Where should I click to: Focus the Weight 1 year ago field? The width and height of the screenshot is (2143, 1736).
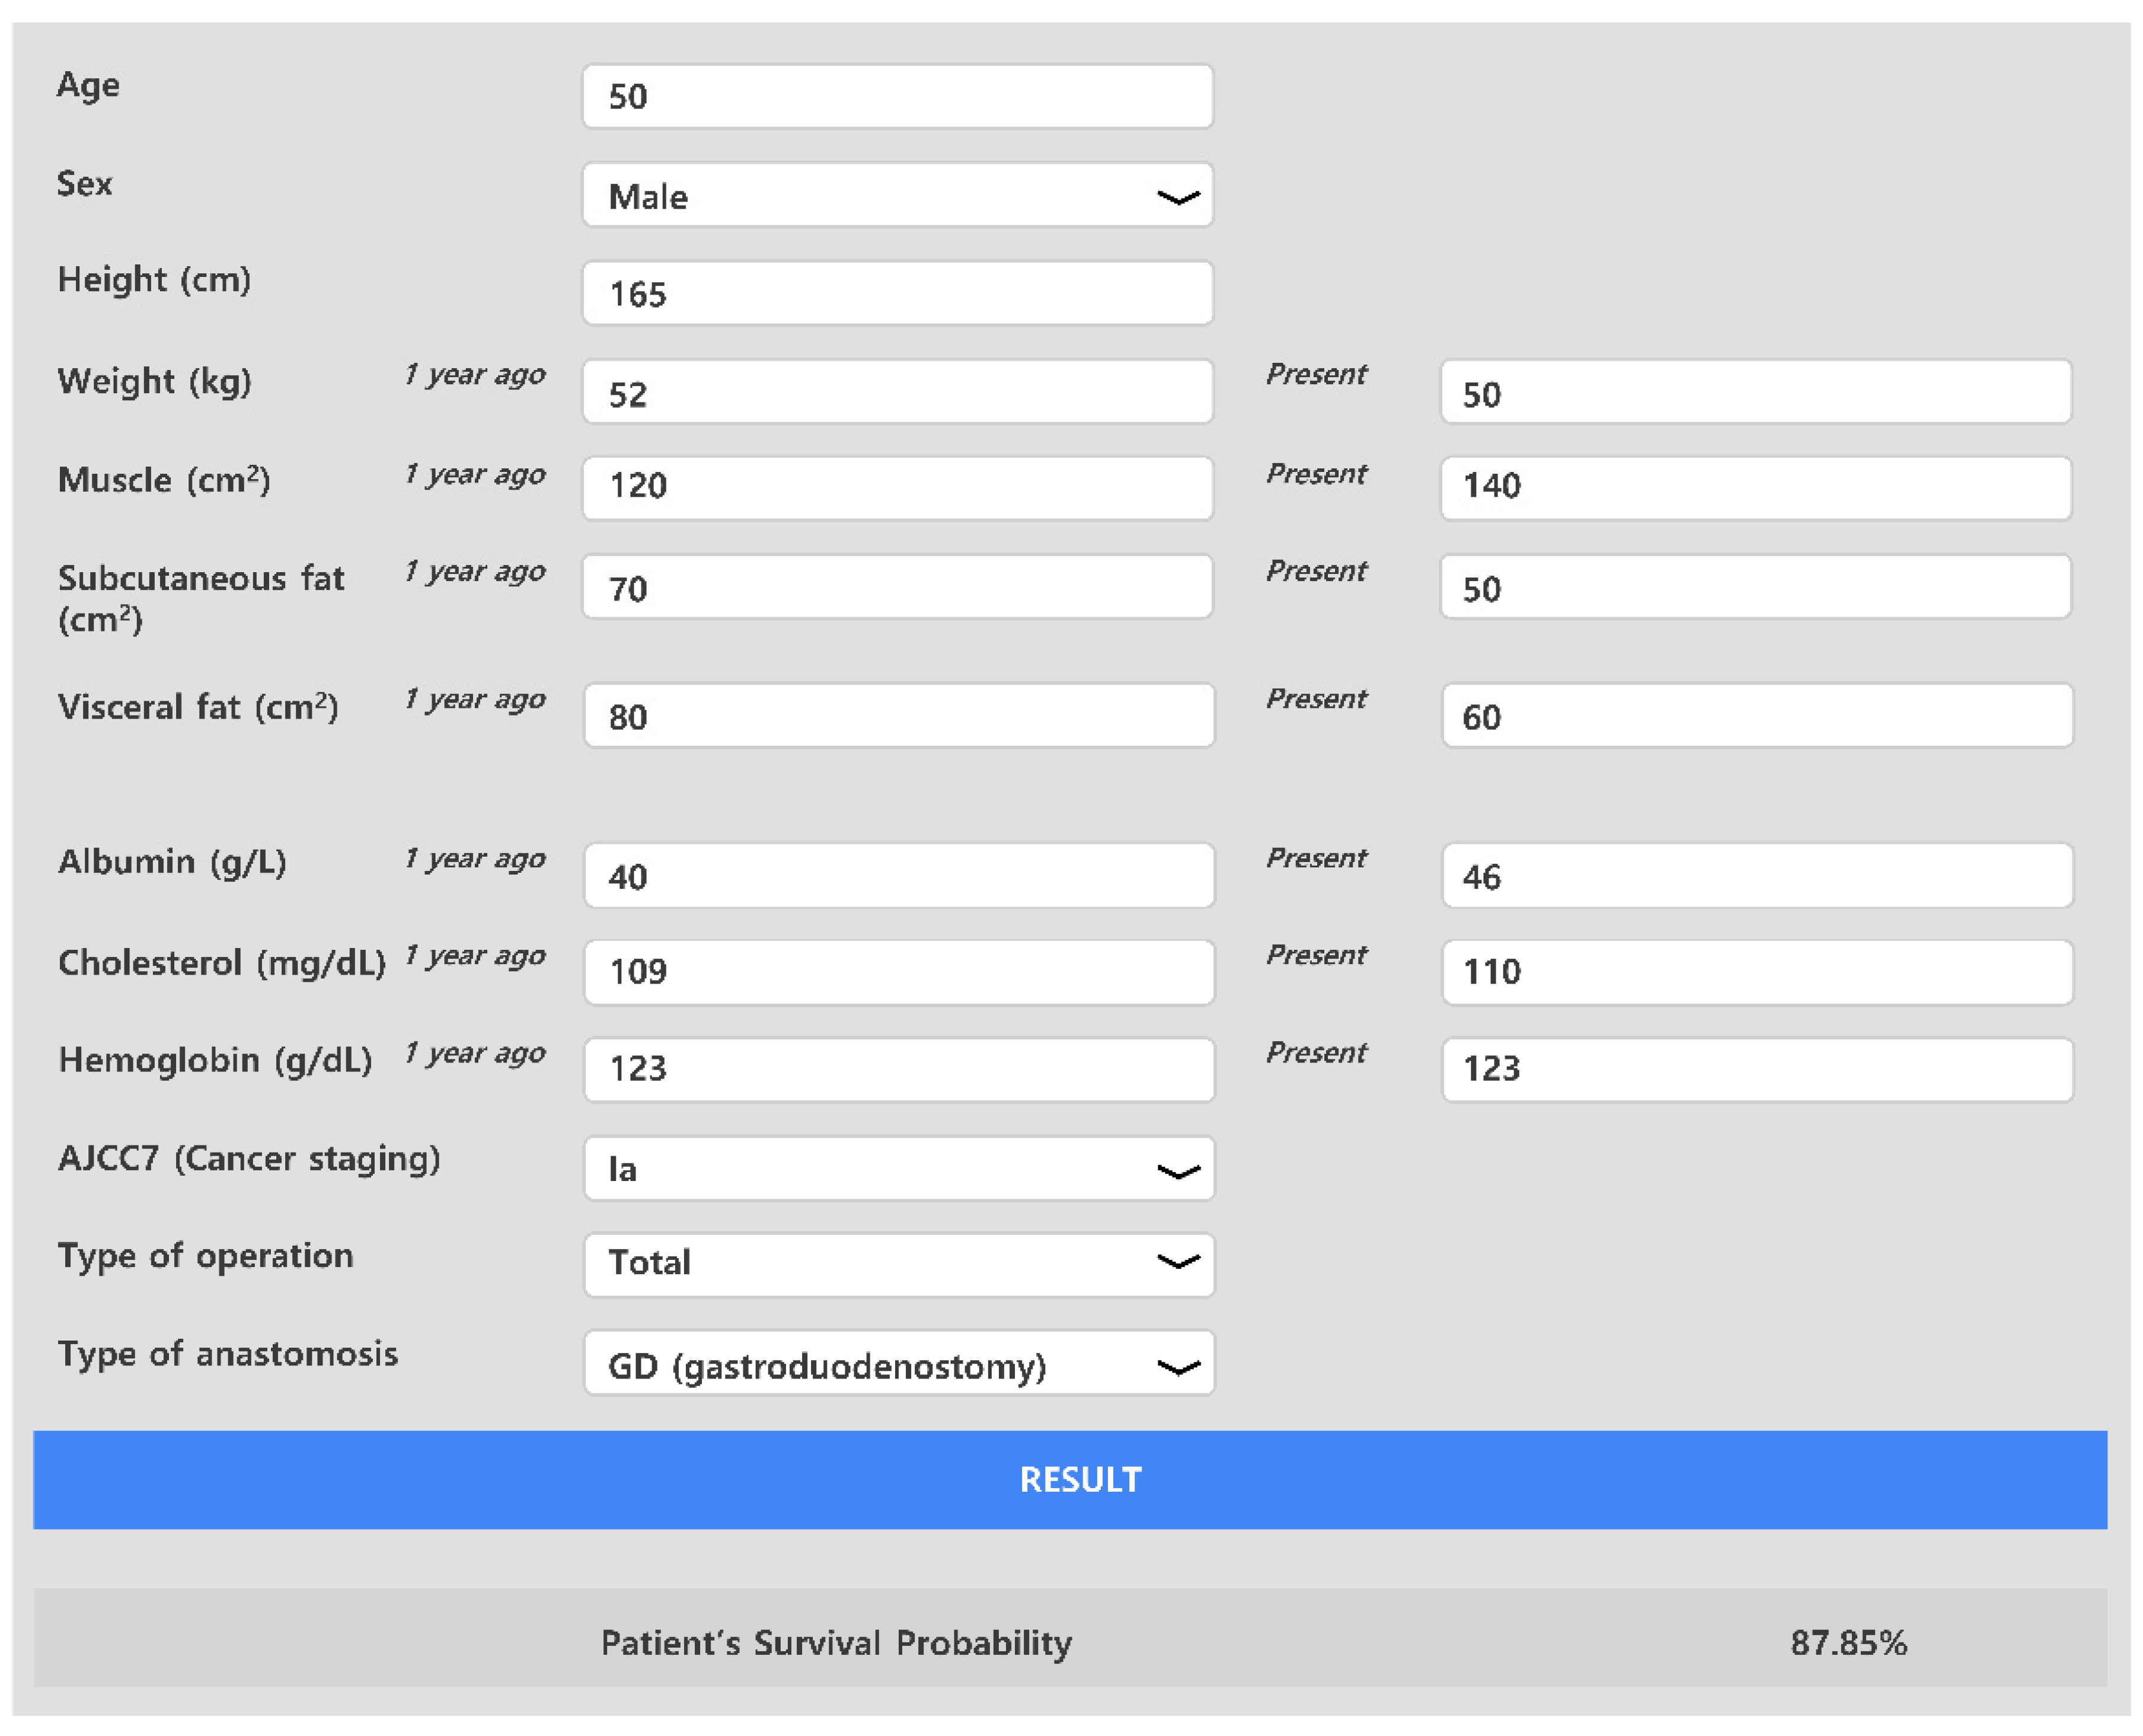click(897, 392)
